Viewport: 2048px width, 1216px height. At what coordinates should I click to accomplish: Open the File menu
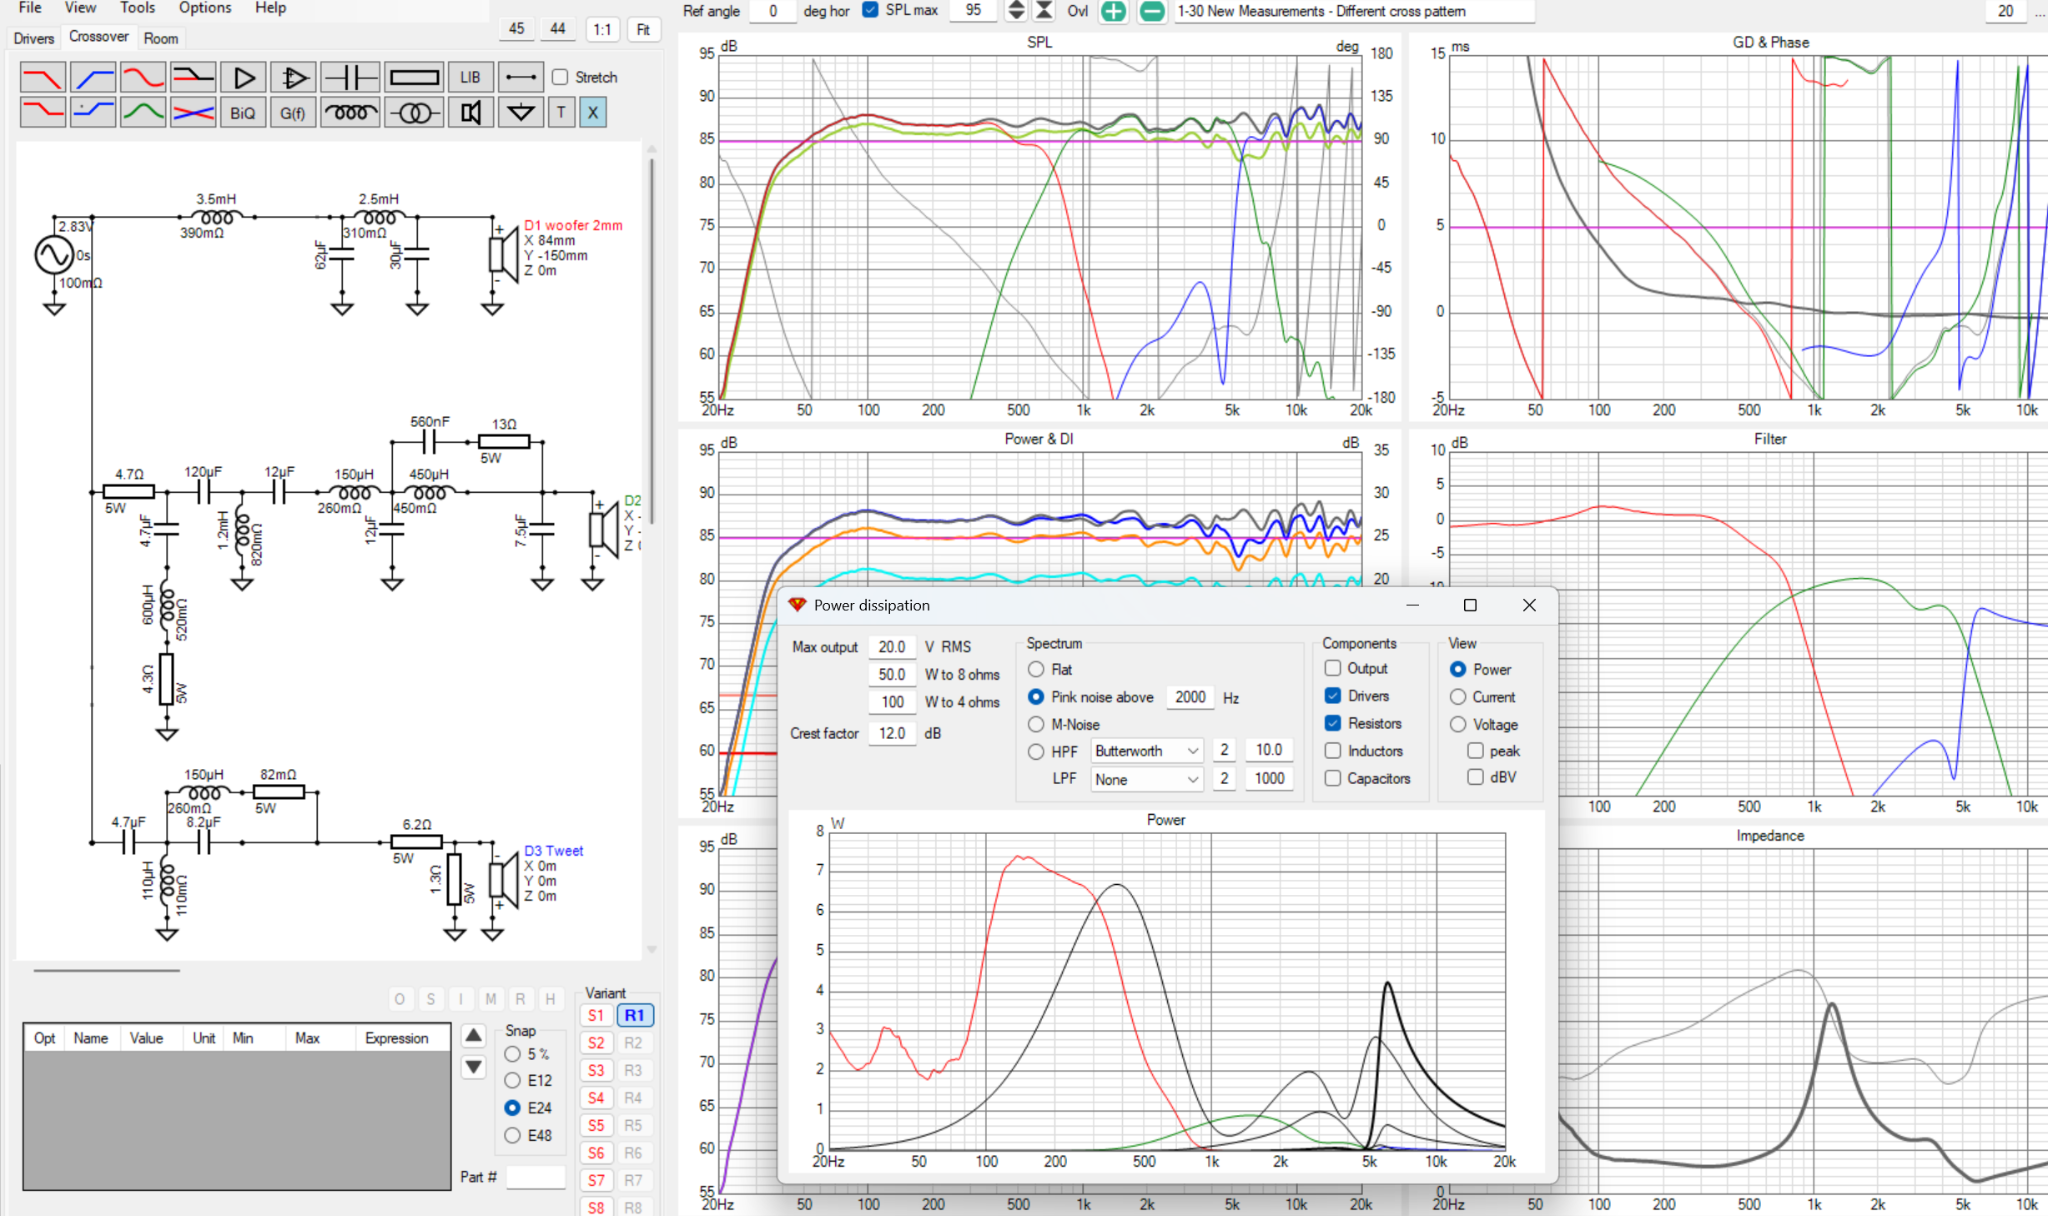tap(30, 8)
